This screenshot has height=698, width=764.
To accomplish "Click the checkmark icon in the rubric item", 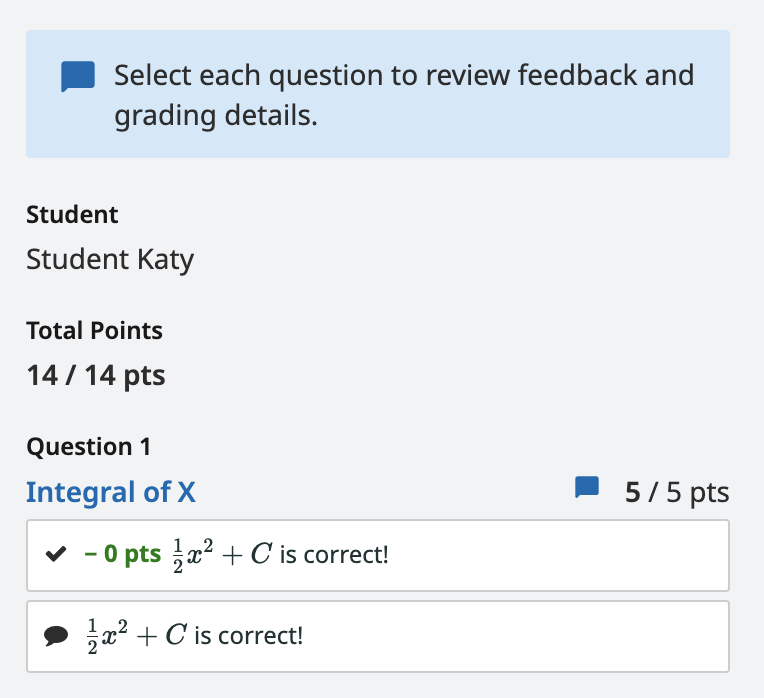I will (x=56, y=554).
